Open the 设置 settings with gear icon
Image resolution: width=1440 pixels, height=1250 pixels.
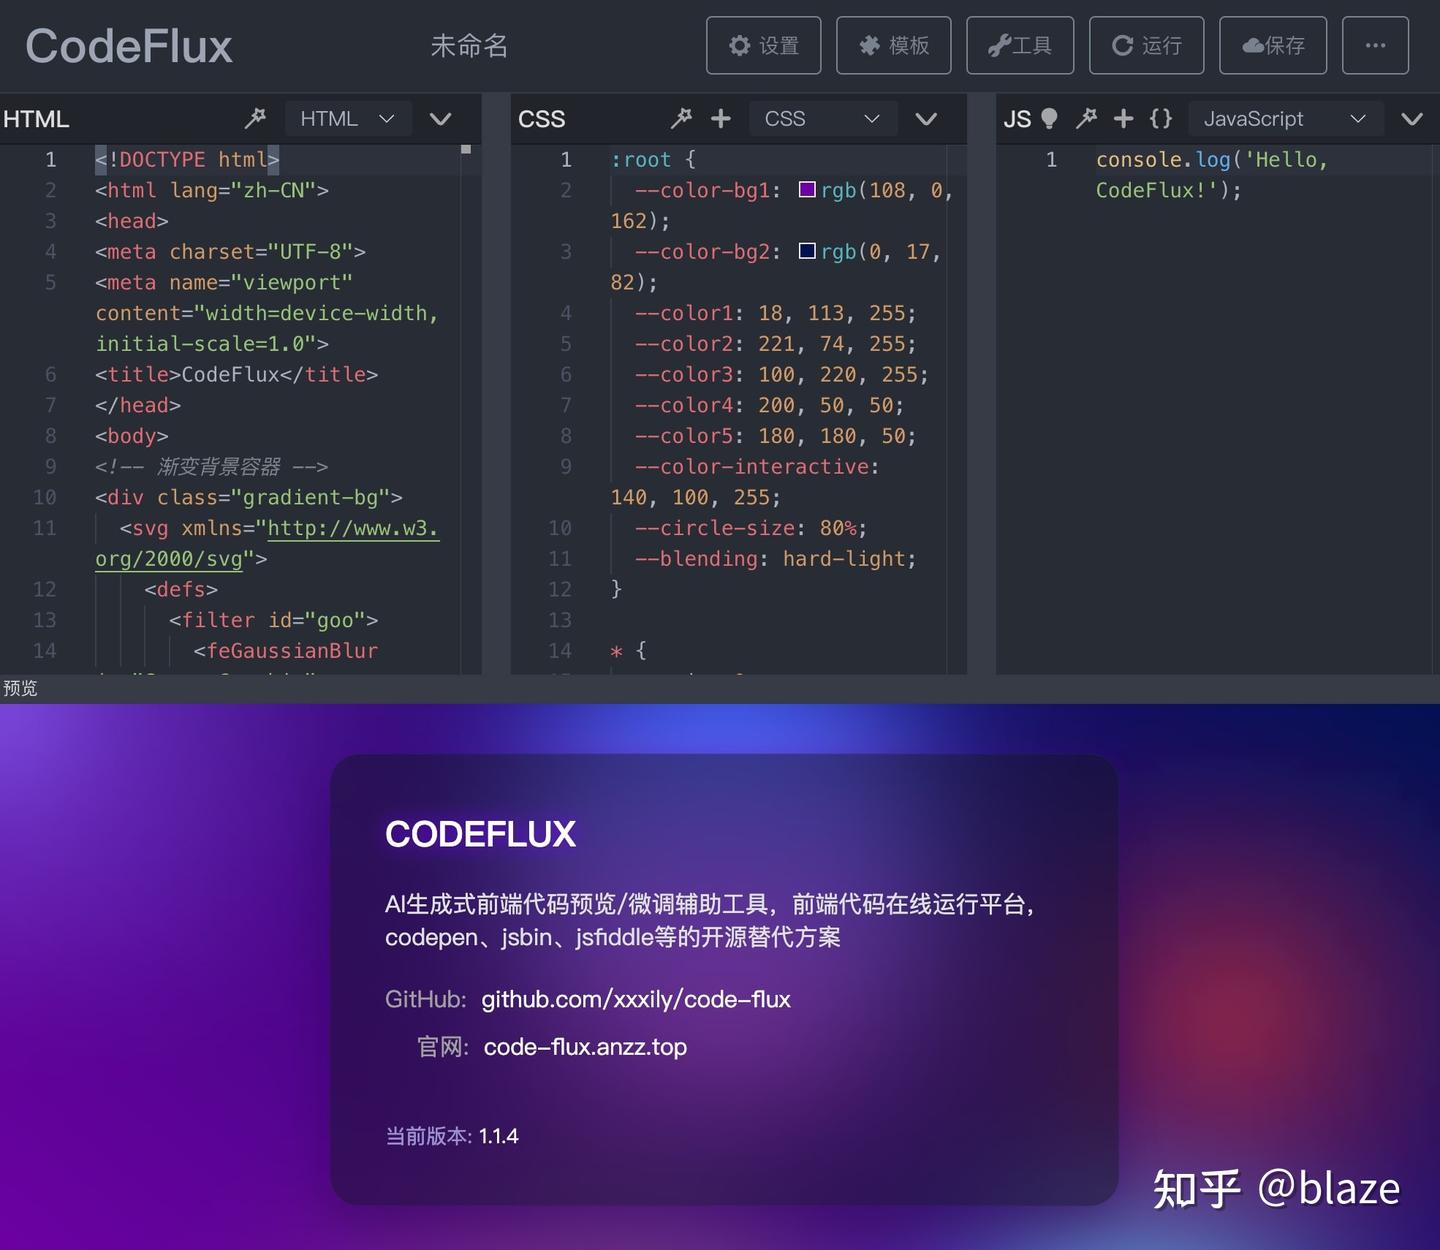(763, 45)
